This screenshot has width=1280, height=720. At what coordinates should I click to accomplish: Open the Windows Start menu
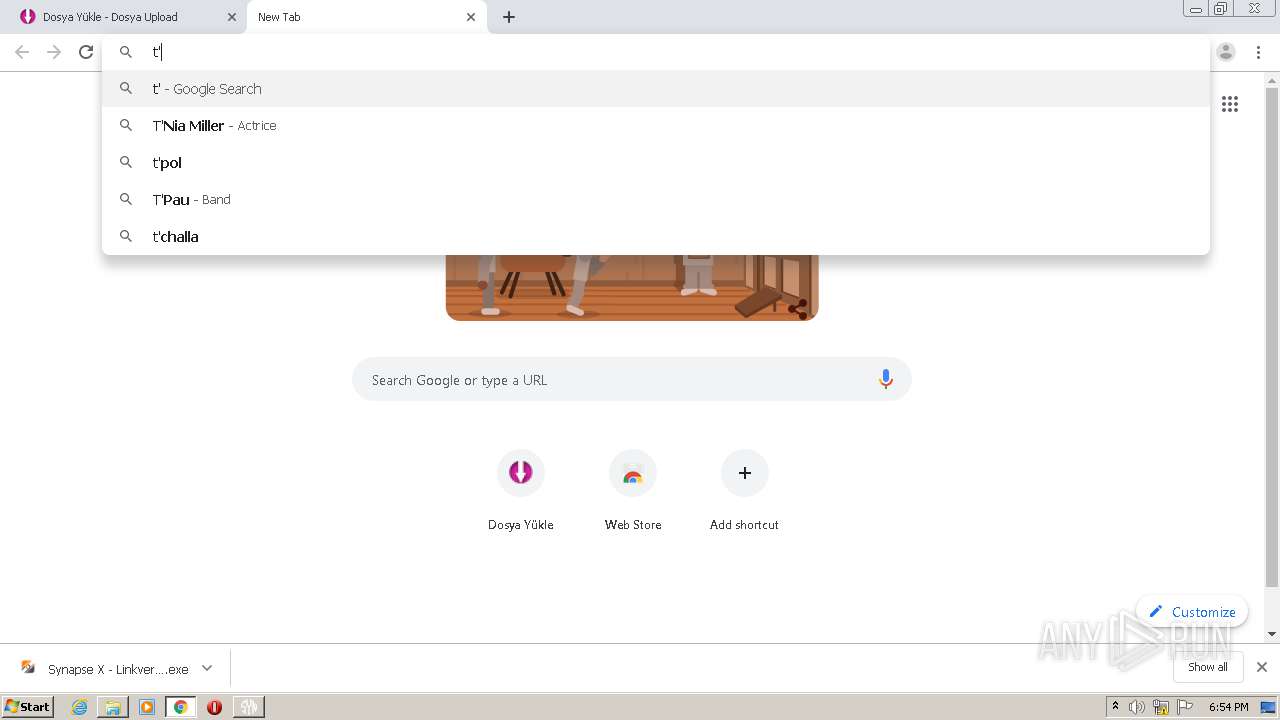(x=28, y=706)
